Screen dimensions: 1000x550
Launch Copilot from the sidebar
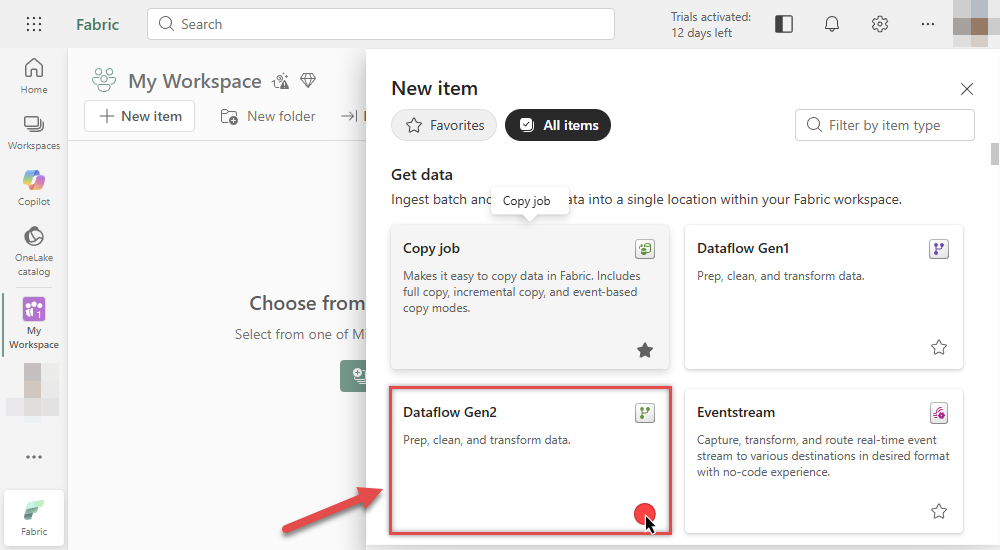(34, 188)
